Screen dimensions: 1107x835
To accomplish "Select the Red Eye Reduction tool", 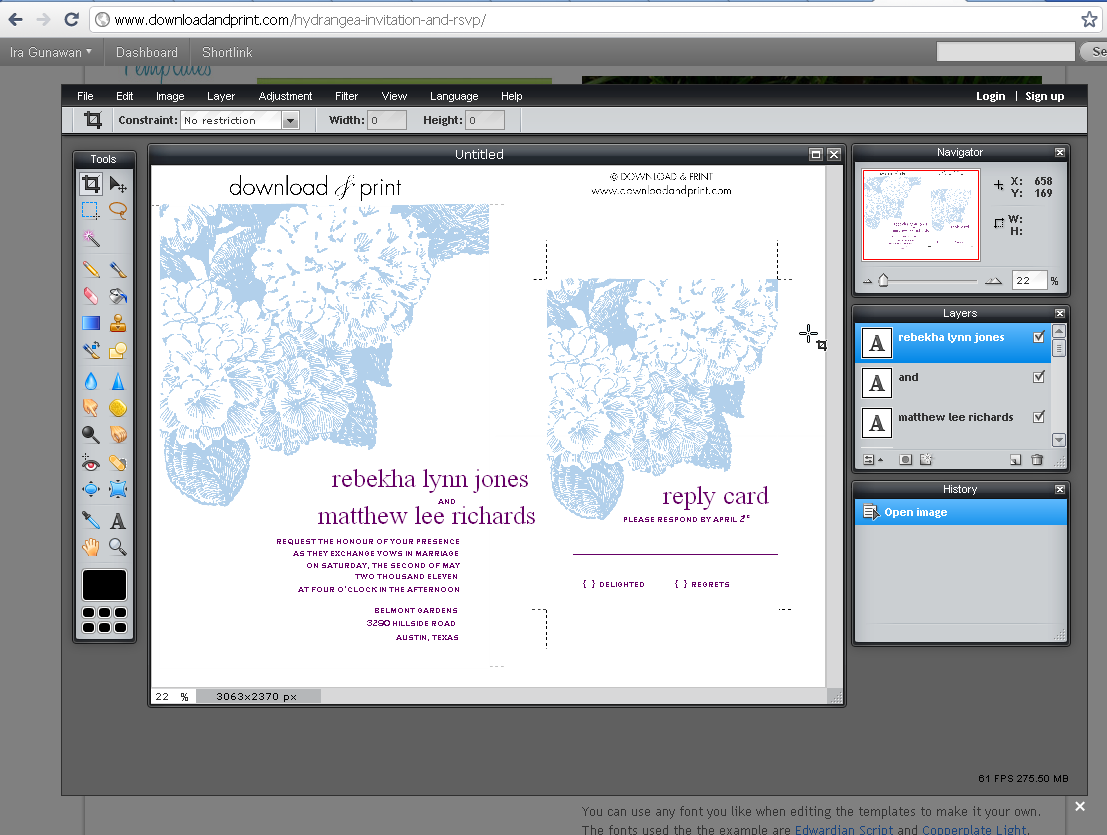I will tap(90, 463).
